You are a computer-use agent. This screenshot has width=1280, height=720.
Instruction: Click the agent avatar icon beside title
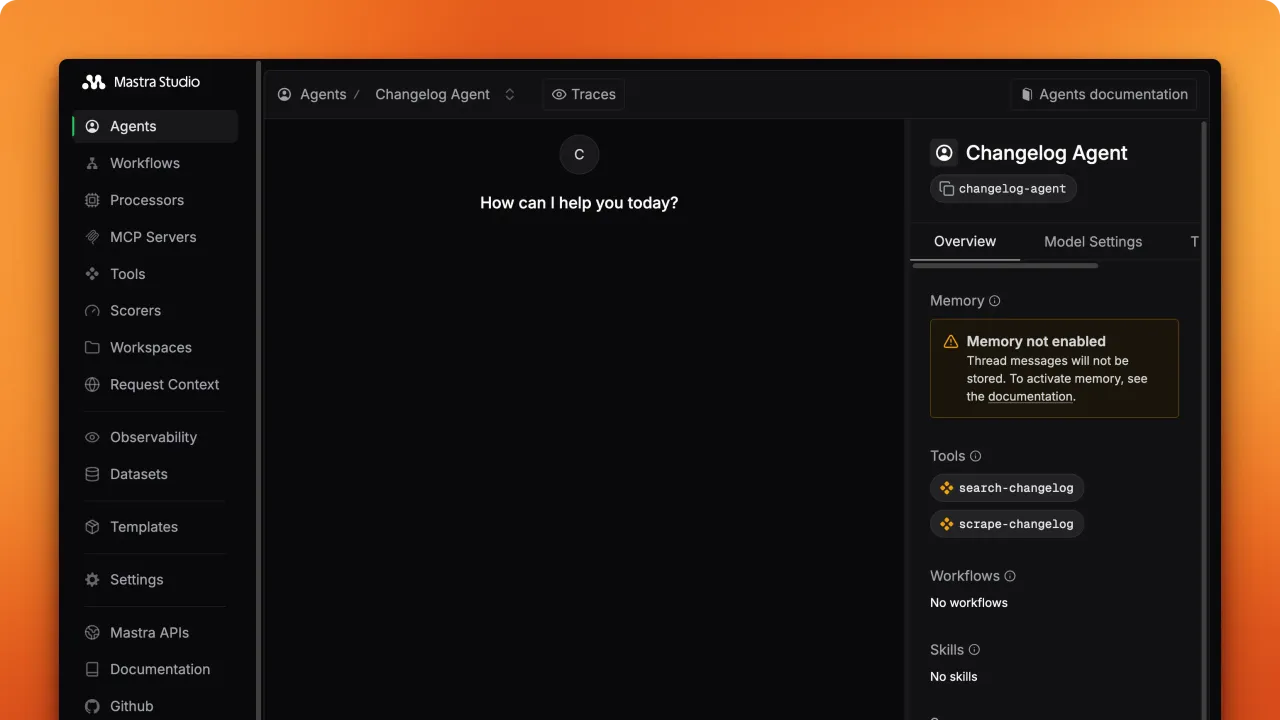click(944, 153)
